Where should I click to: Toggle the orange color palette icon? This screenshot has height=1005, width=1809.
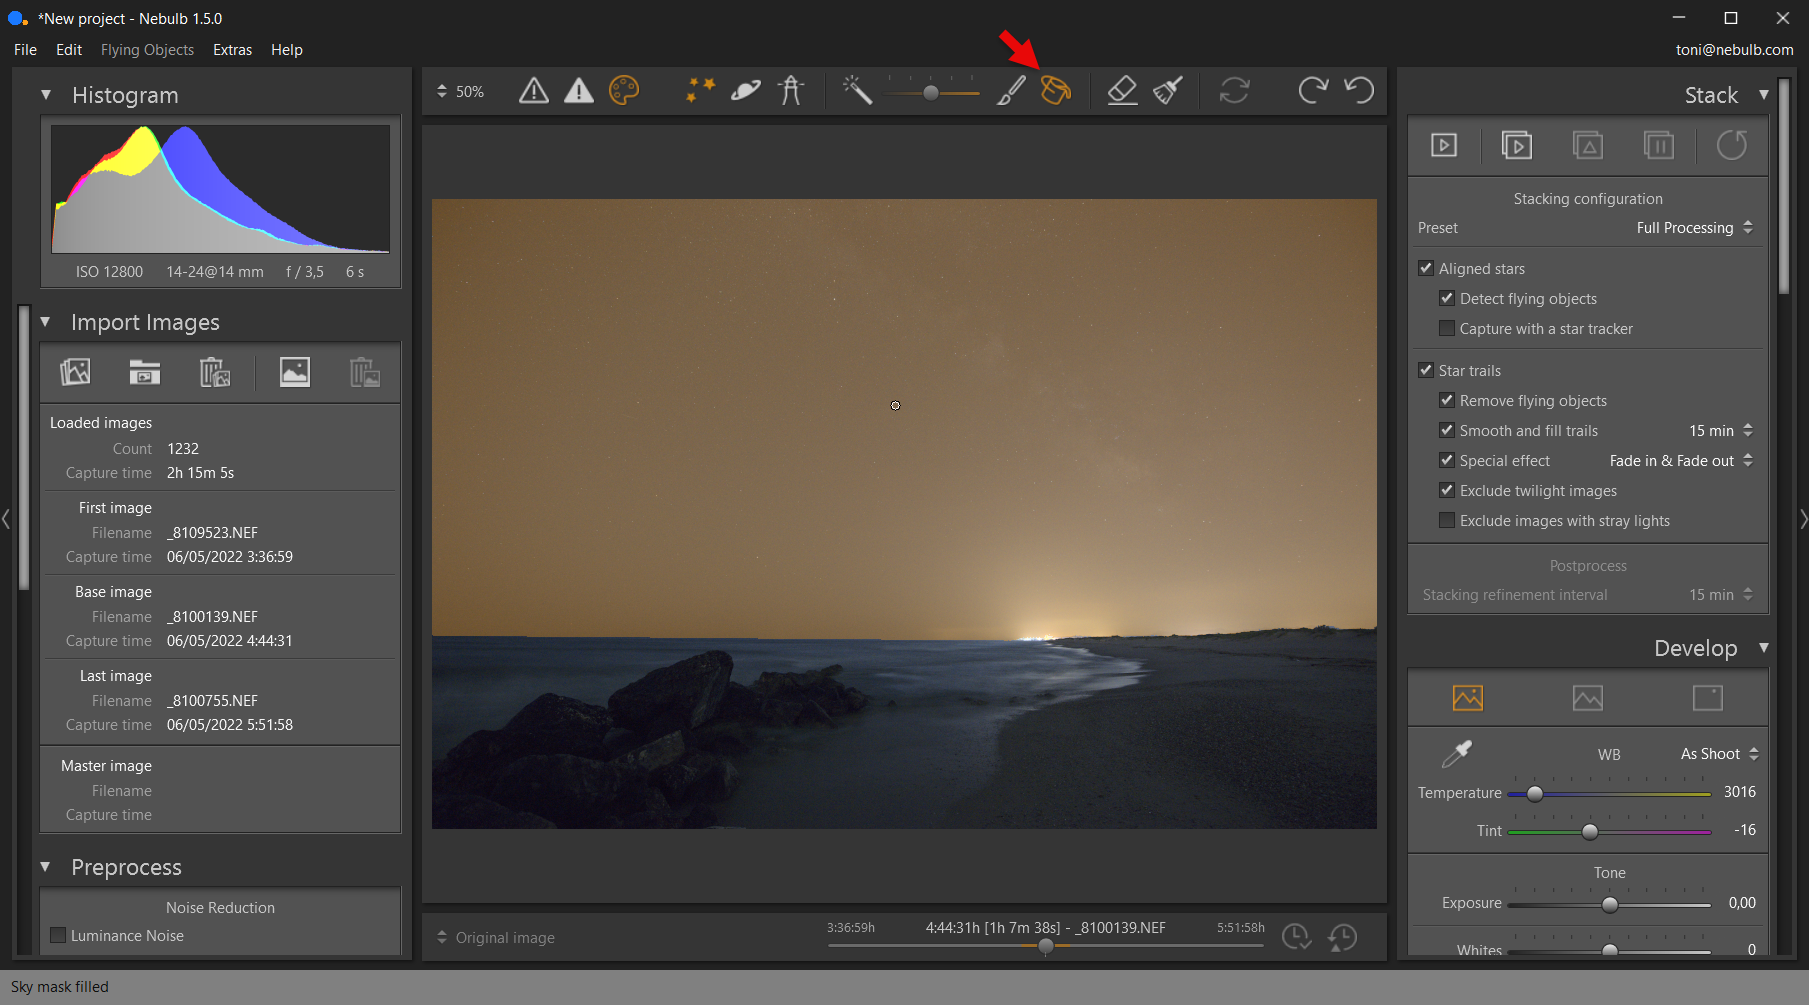click(624, 91)
